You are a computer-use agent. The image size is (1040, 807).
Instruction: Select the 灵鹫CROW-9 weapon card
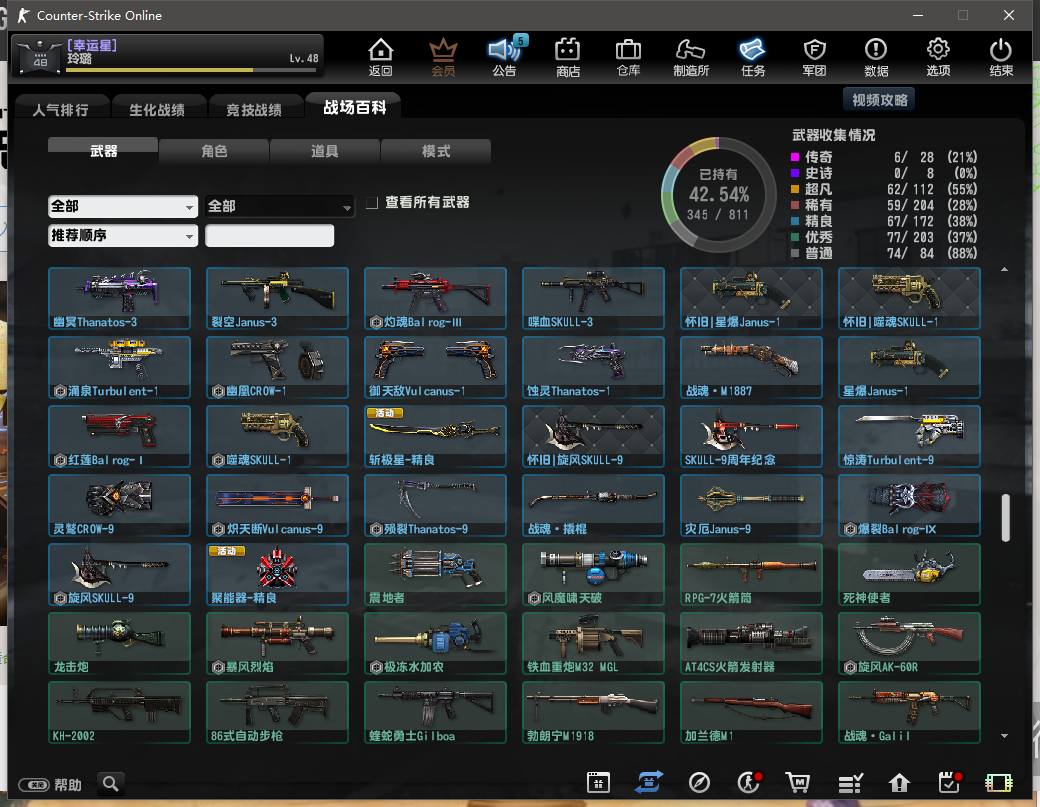tap(119, 505)
